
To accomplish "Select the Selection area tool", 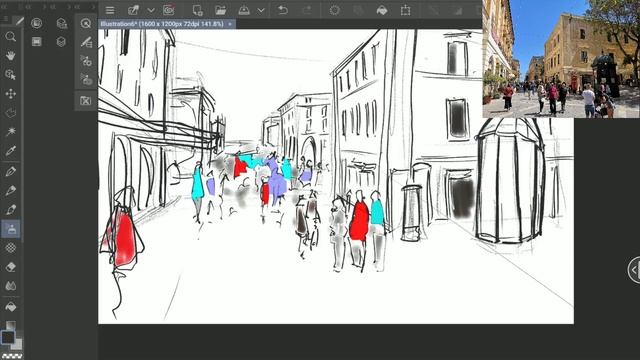I will (x=11, y=112).
